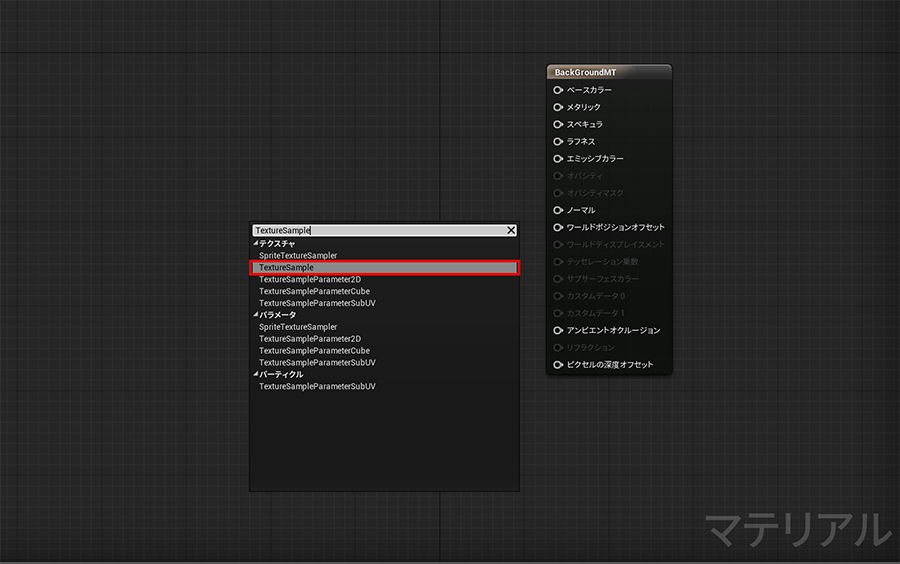Click the メタリック input pin circle

559,107
